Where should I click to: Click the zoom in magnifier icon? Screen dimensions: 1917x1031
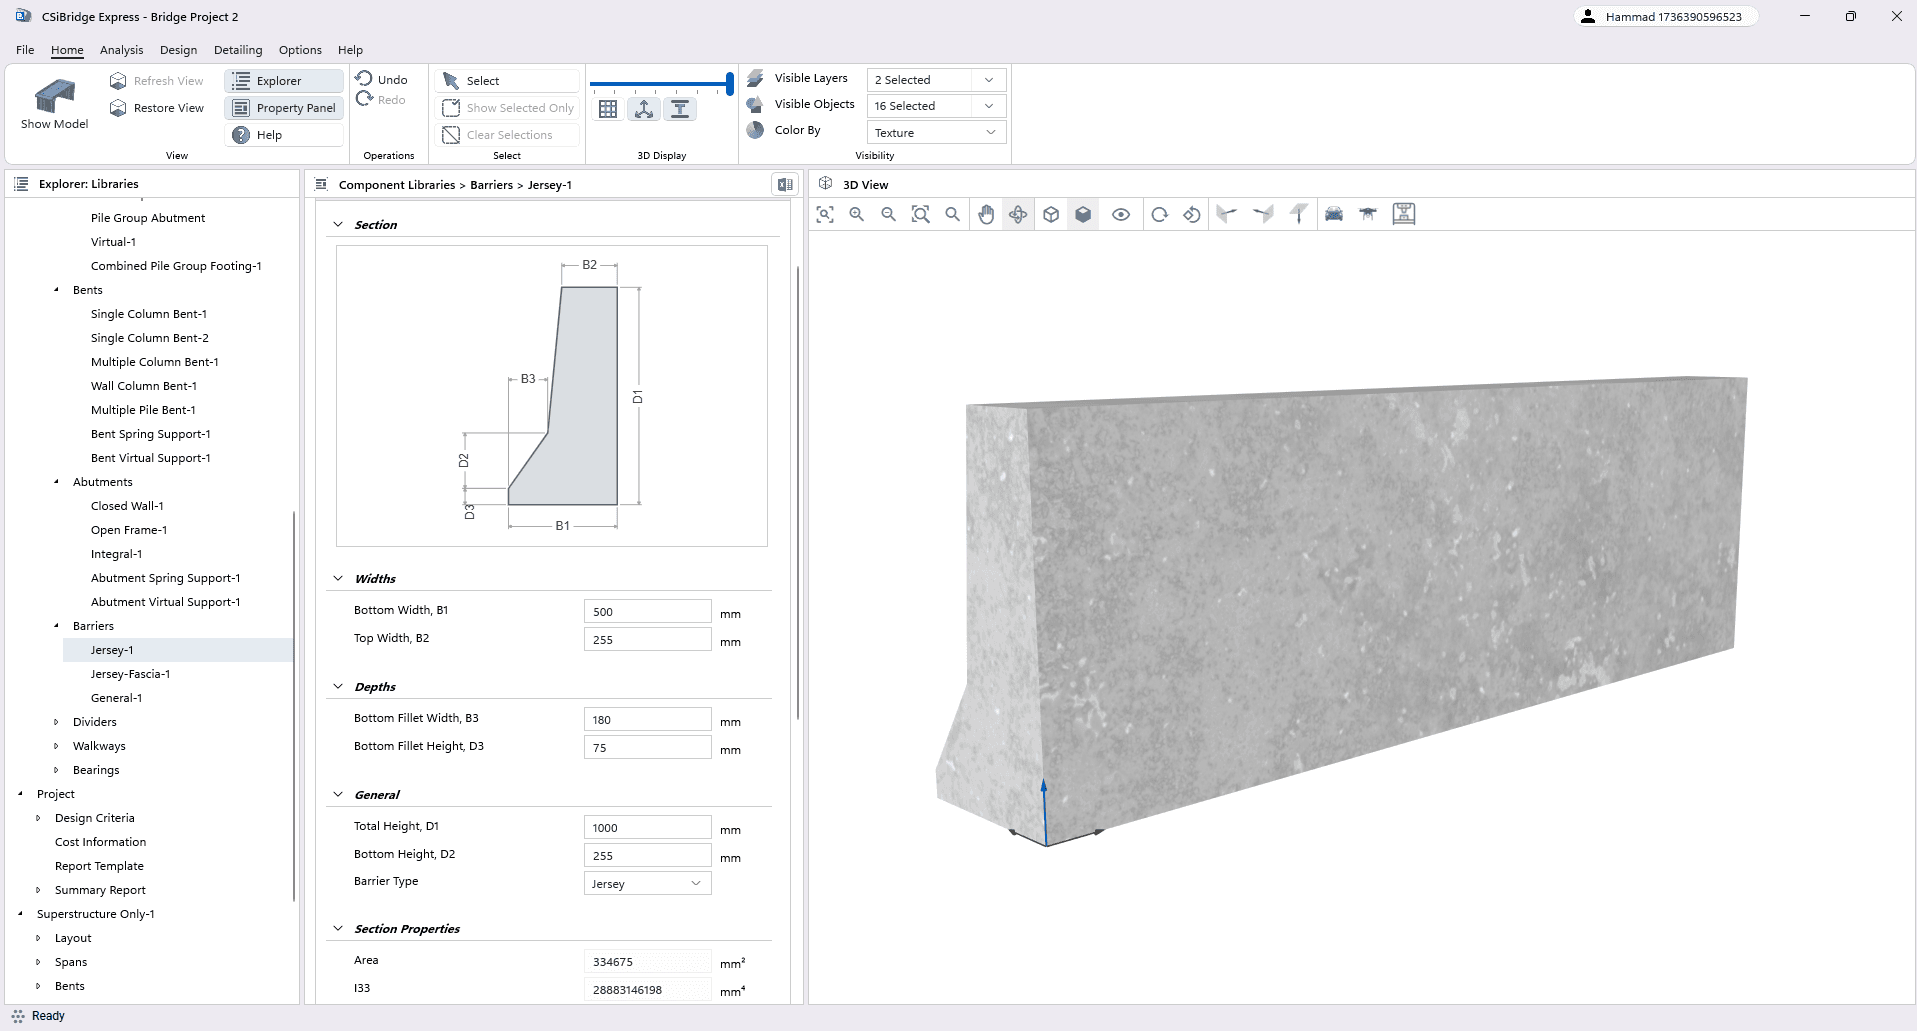click(857, 214)
